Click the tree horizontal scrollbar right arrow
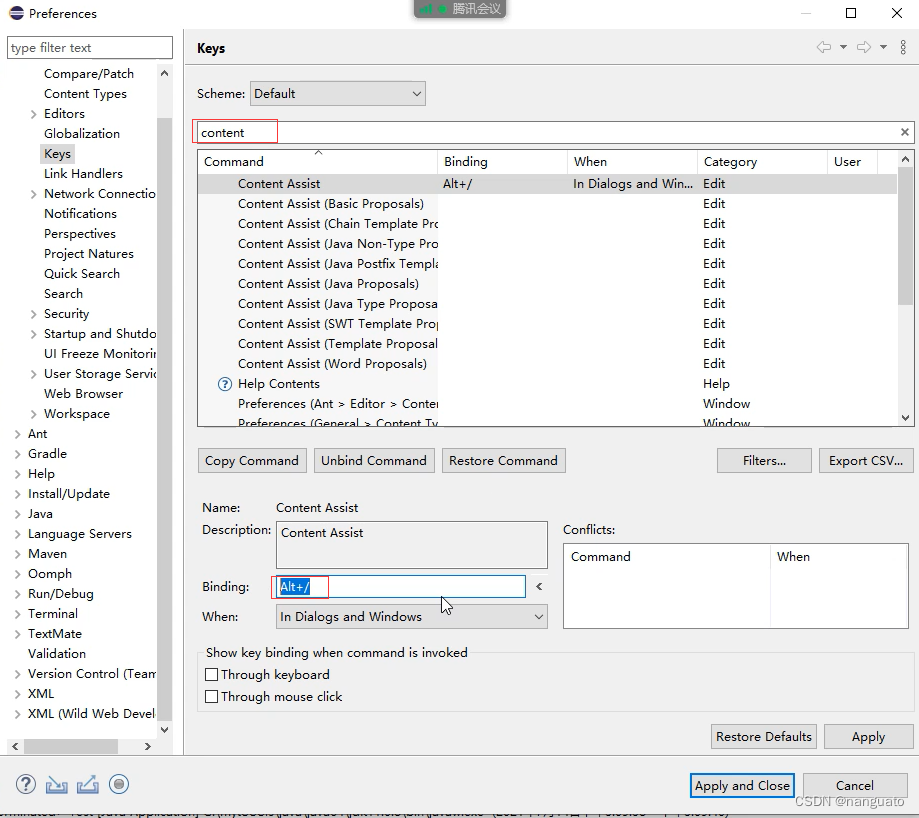 pyautogui.click(x=148, y=747)
